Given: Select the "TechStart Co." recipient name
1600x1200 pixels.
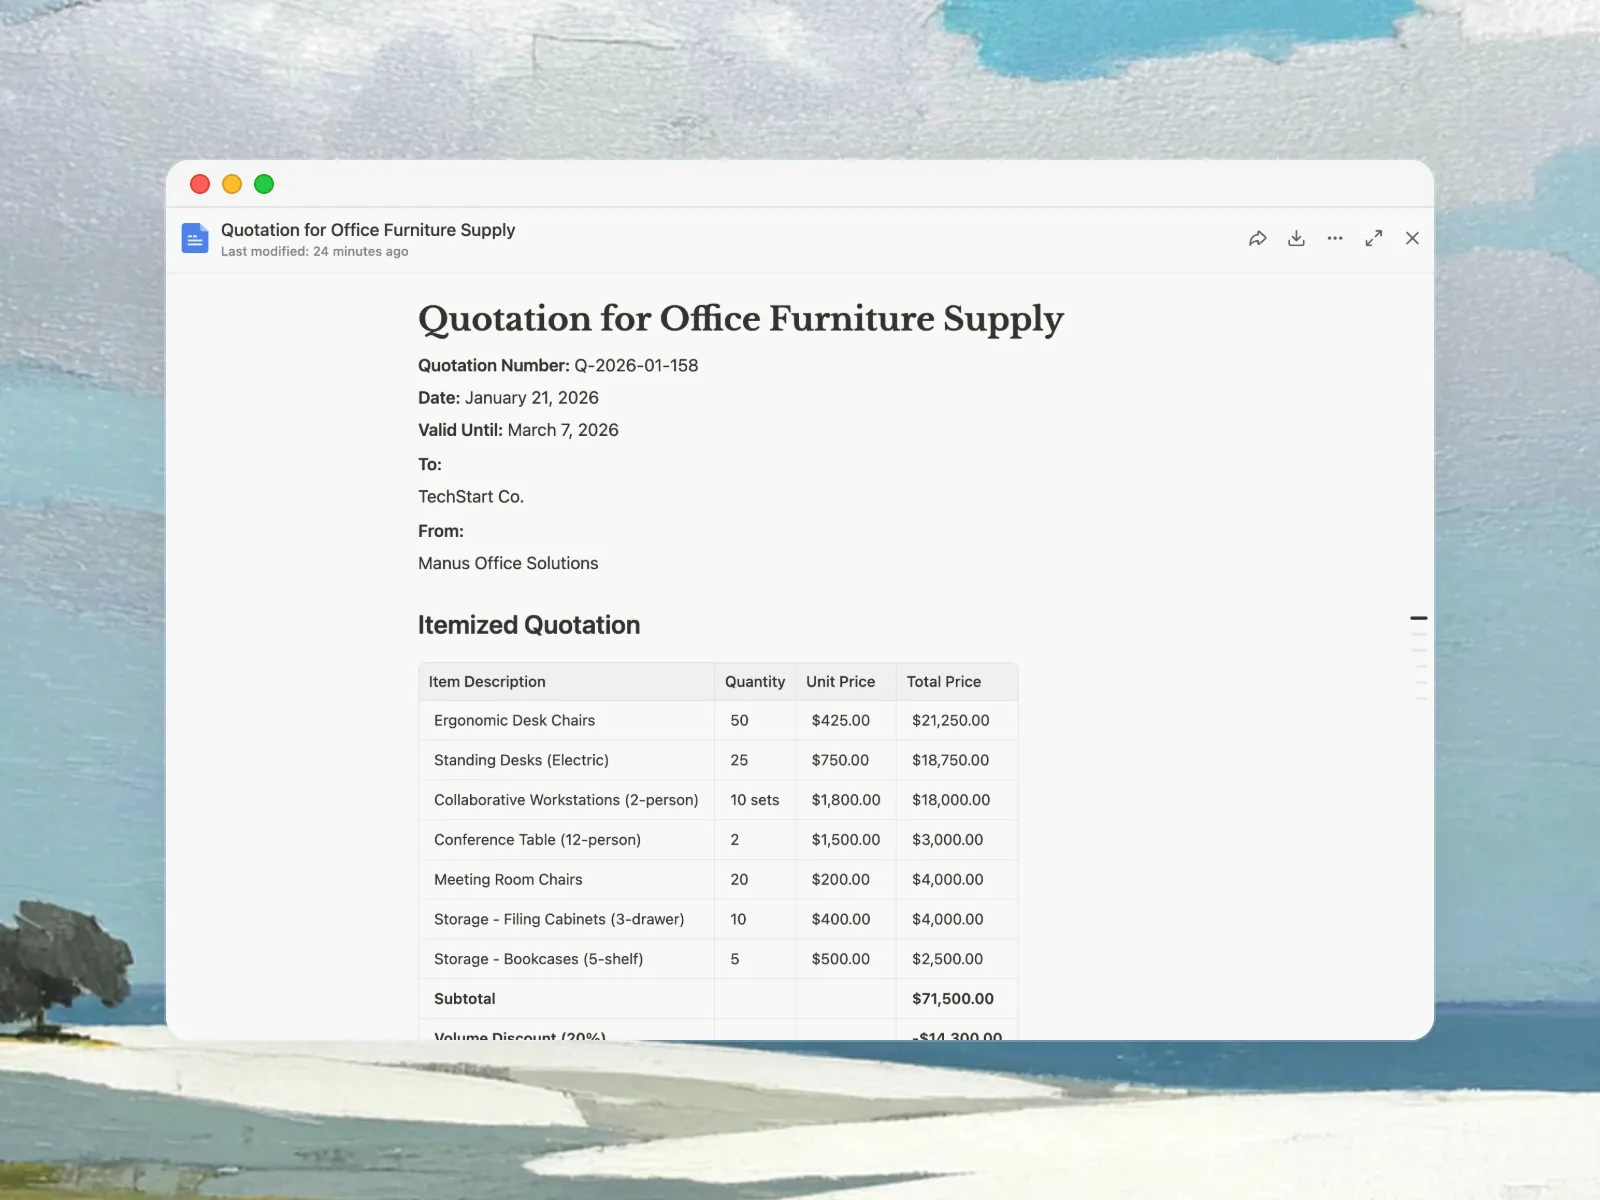Looking at the screenshot, I should [x=471, y=497].
